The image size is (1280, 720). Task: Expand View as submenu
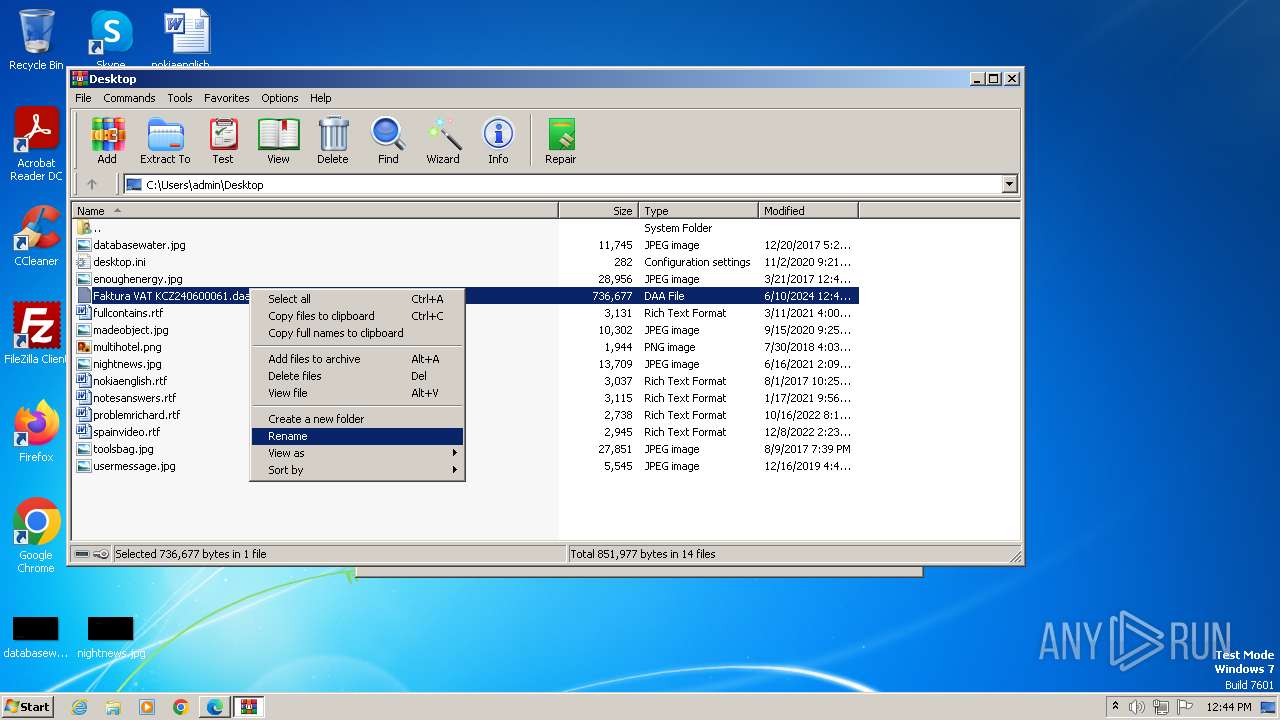357,453
